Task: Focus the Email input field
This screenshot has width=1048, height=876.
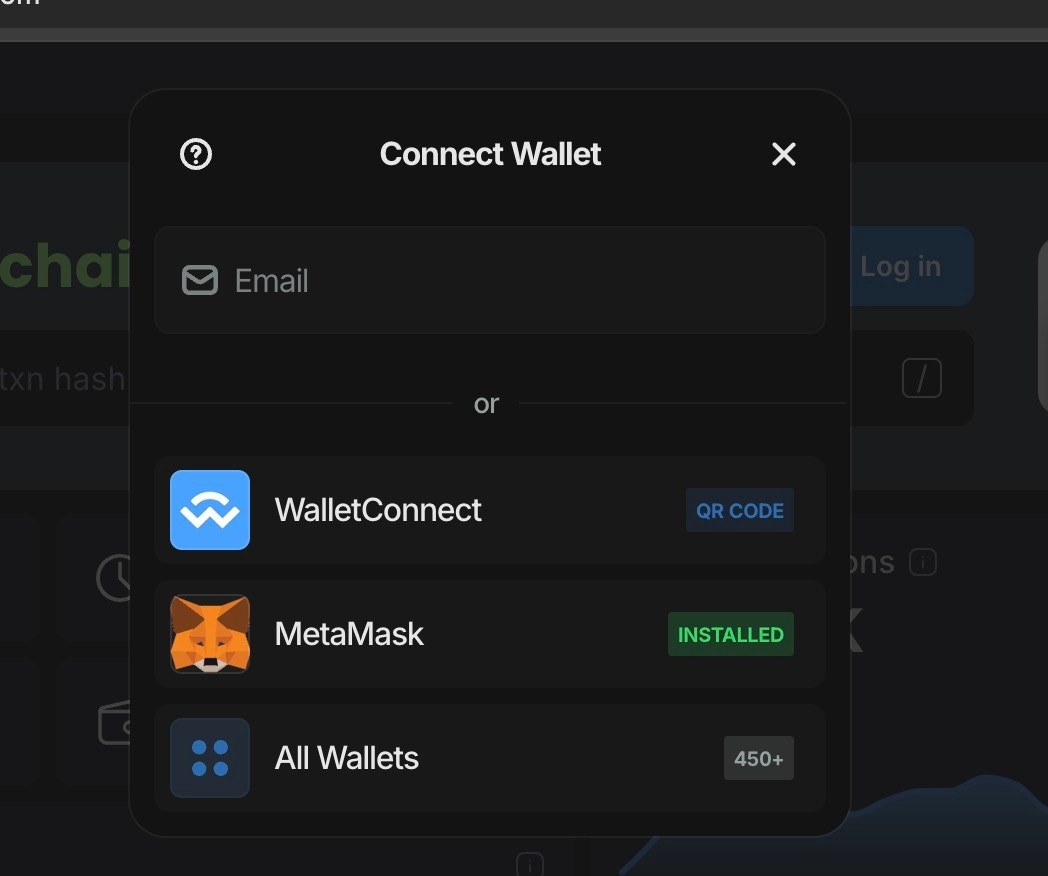Action: 490,280
